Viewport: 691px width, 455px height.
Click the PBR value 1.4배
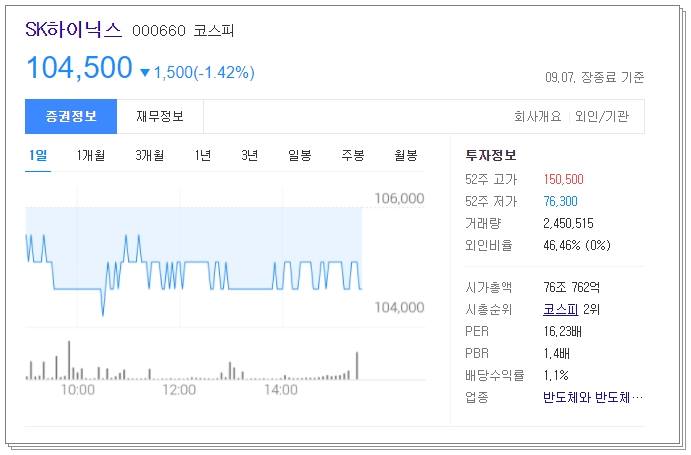coord(557,354)
